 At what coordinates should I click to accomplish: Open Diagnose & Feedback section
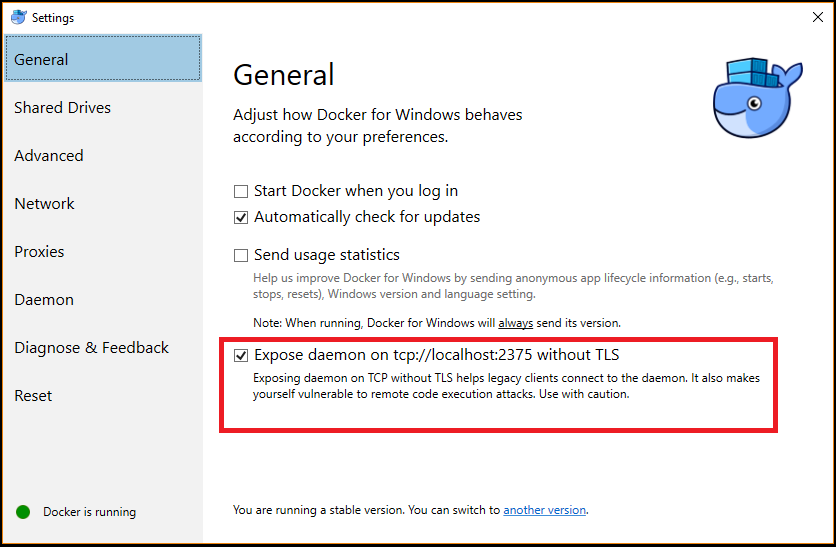click(x=92, y=348)
